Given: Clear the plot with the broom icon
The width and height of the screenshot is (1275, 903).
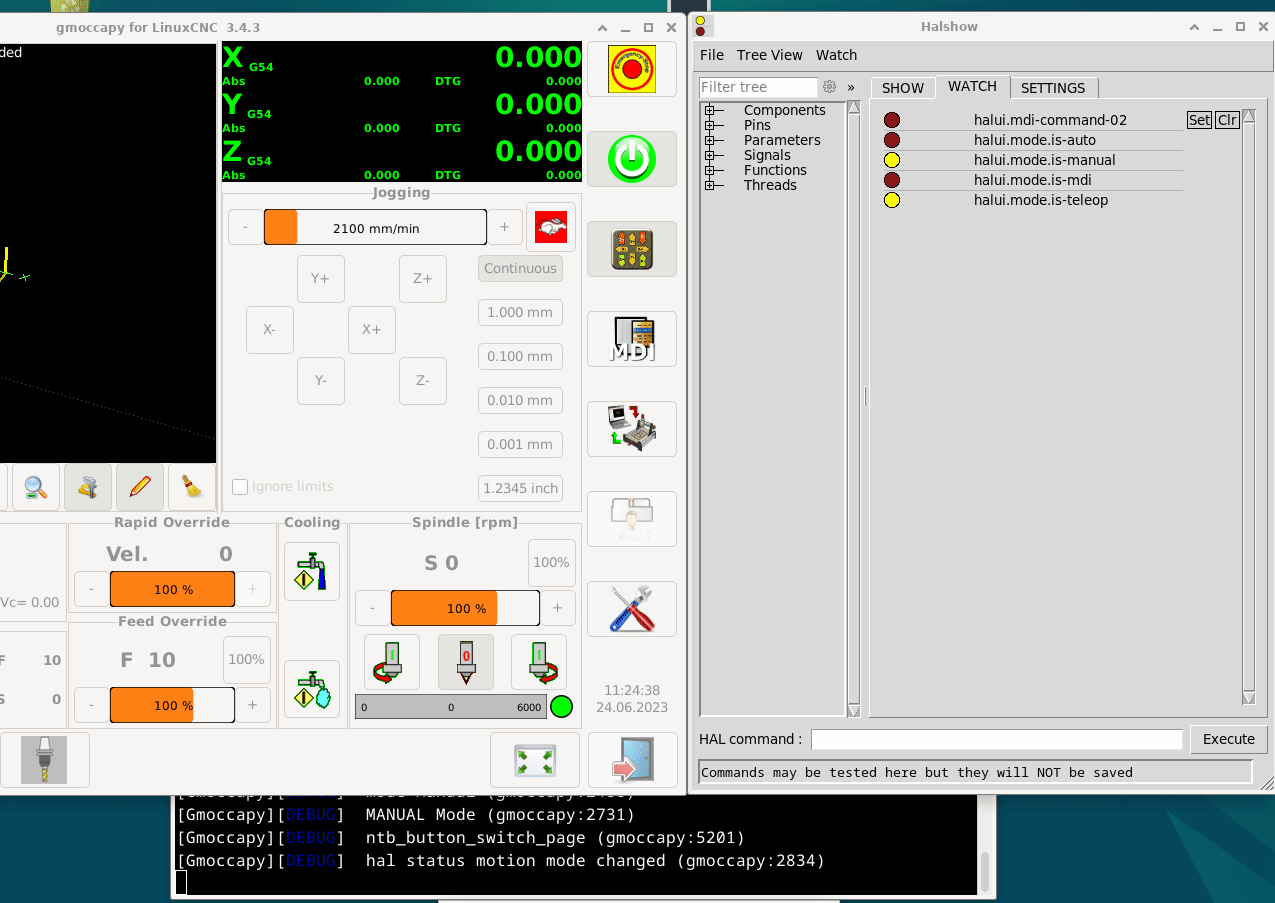Looking at the screenshot, I should (x=192, y=487).
